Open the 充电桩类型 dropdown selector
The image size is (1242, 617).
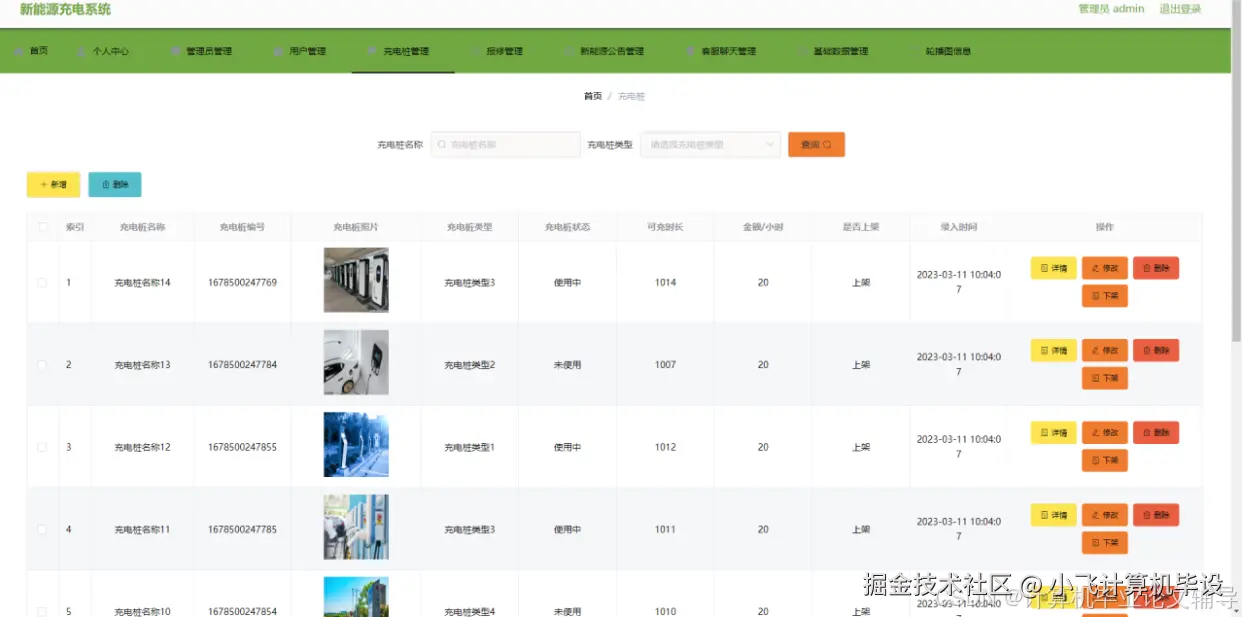[710, 144]
